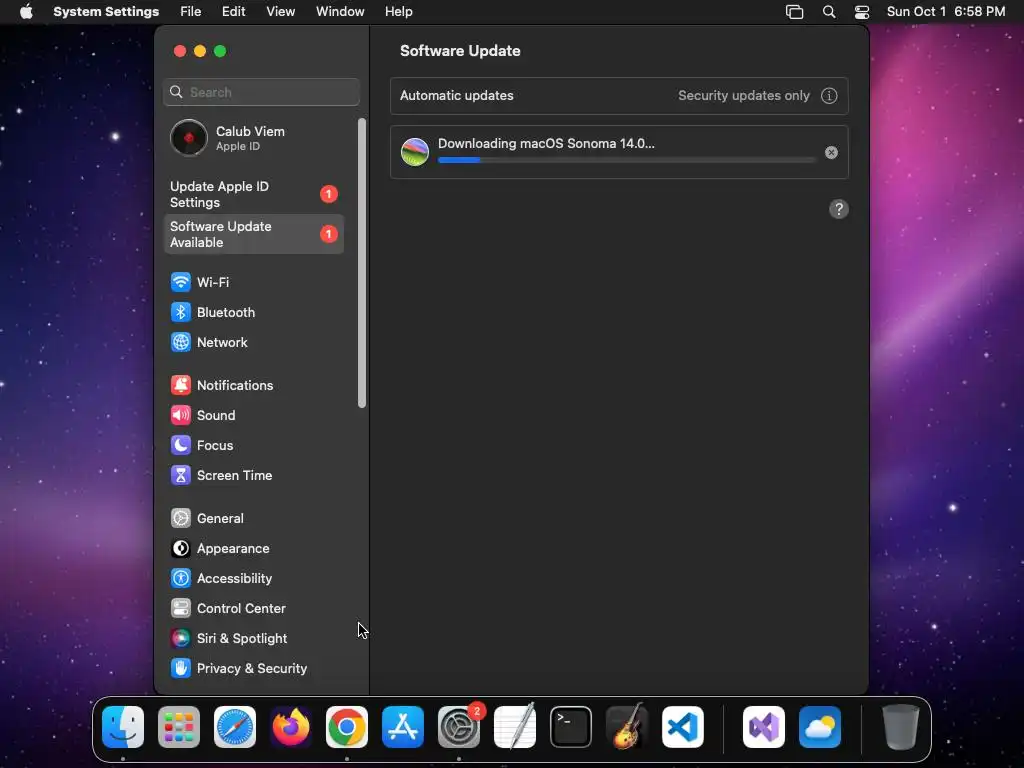Open TextEdit from the Dock
The width and height of the screenshot is (1024, 768).
tap(515, 727)
